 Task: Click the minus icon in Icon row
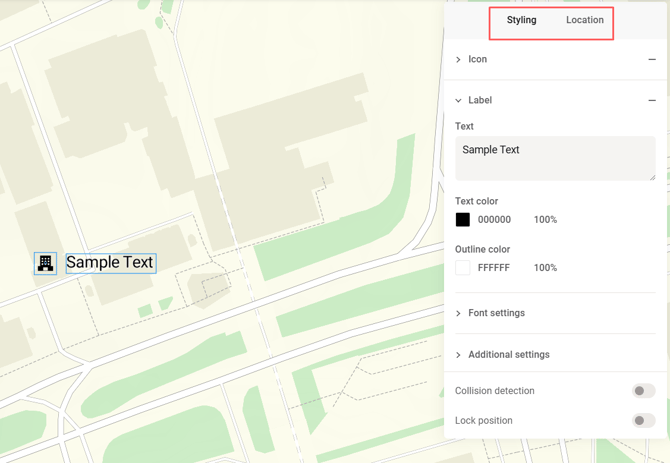coord(652,60)
